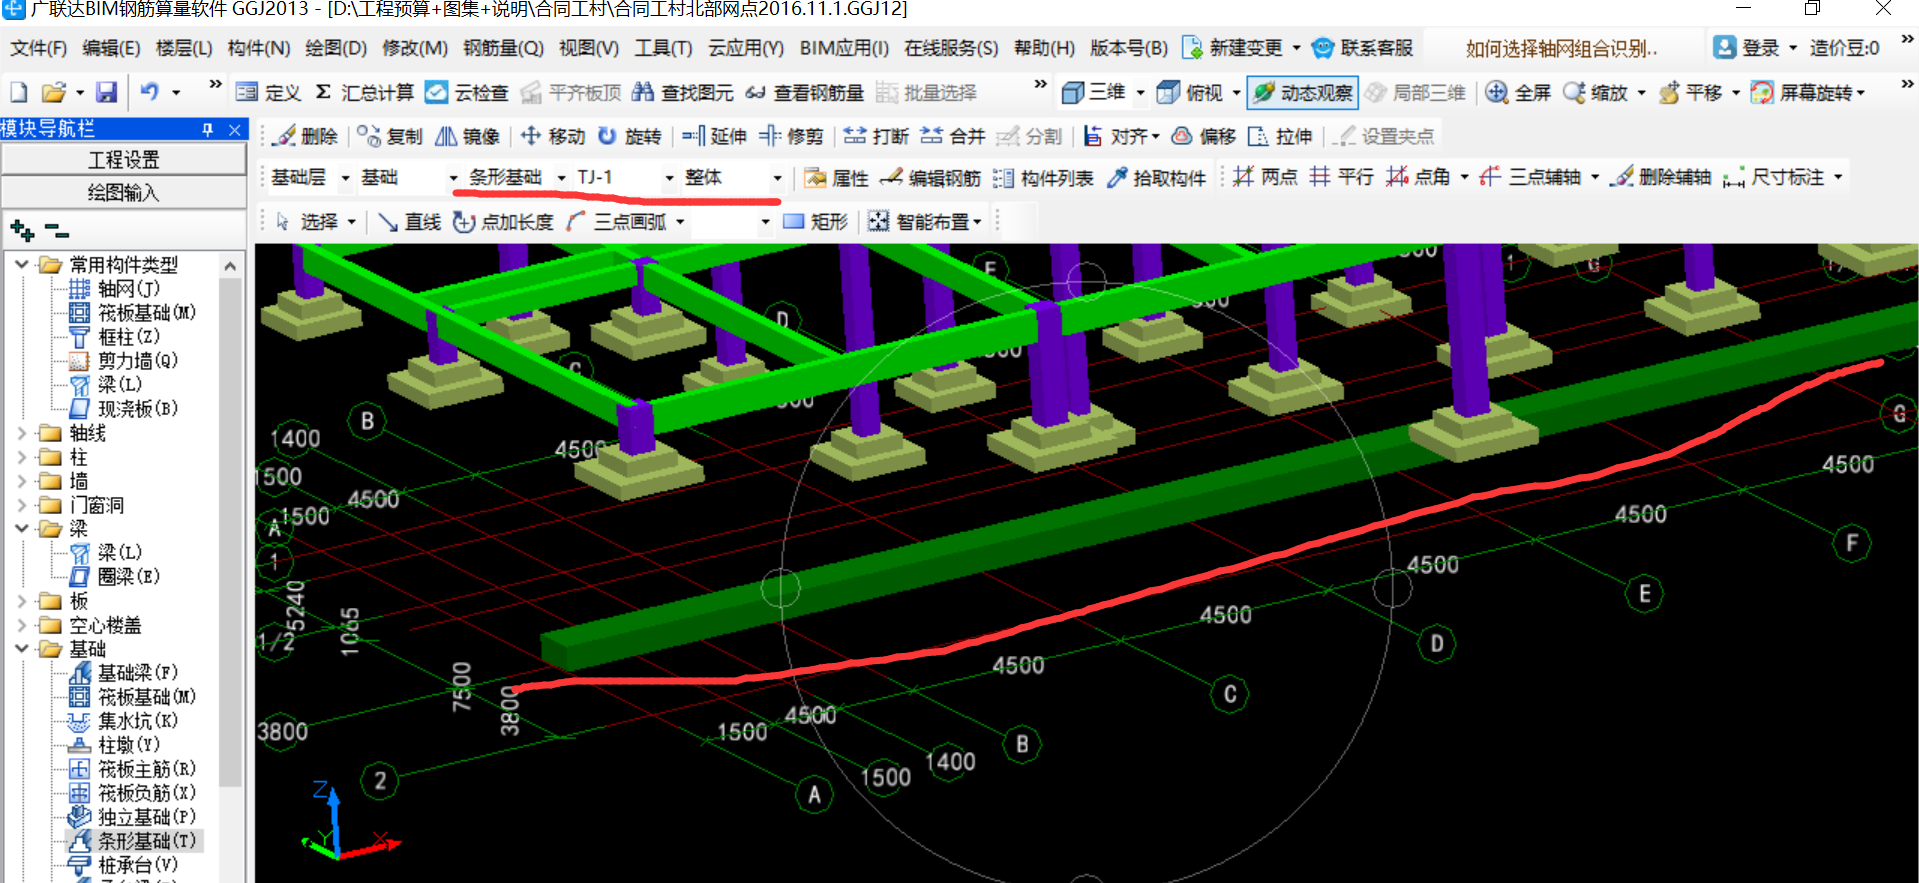Open 智能布置 smart layout dropdown

[926, 221]
